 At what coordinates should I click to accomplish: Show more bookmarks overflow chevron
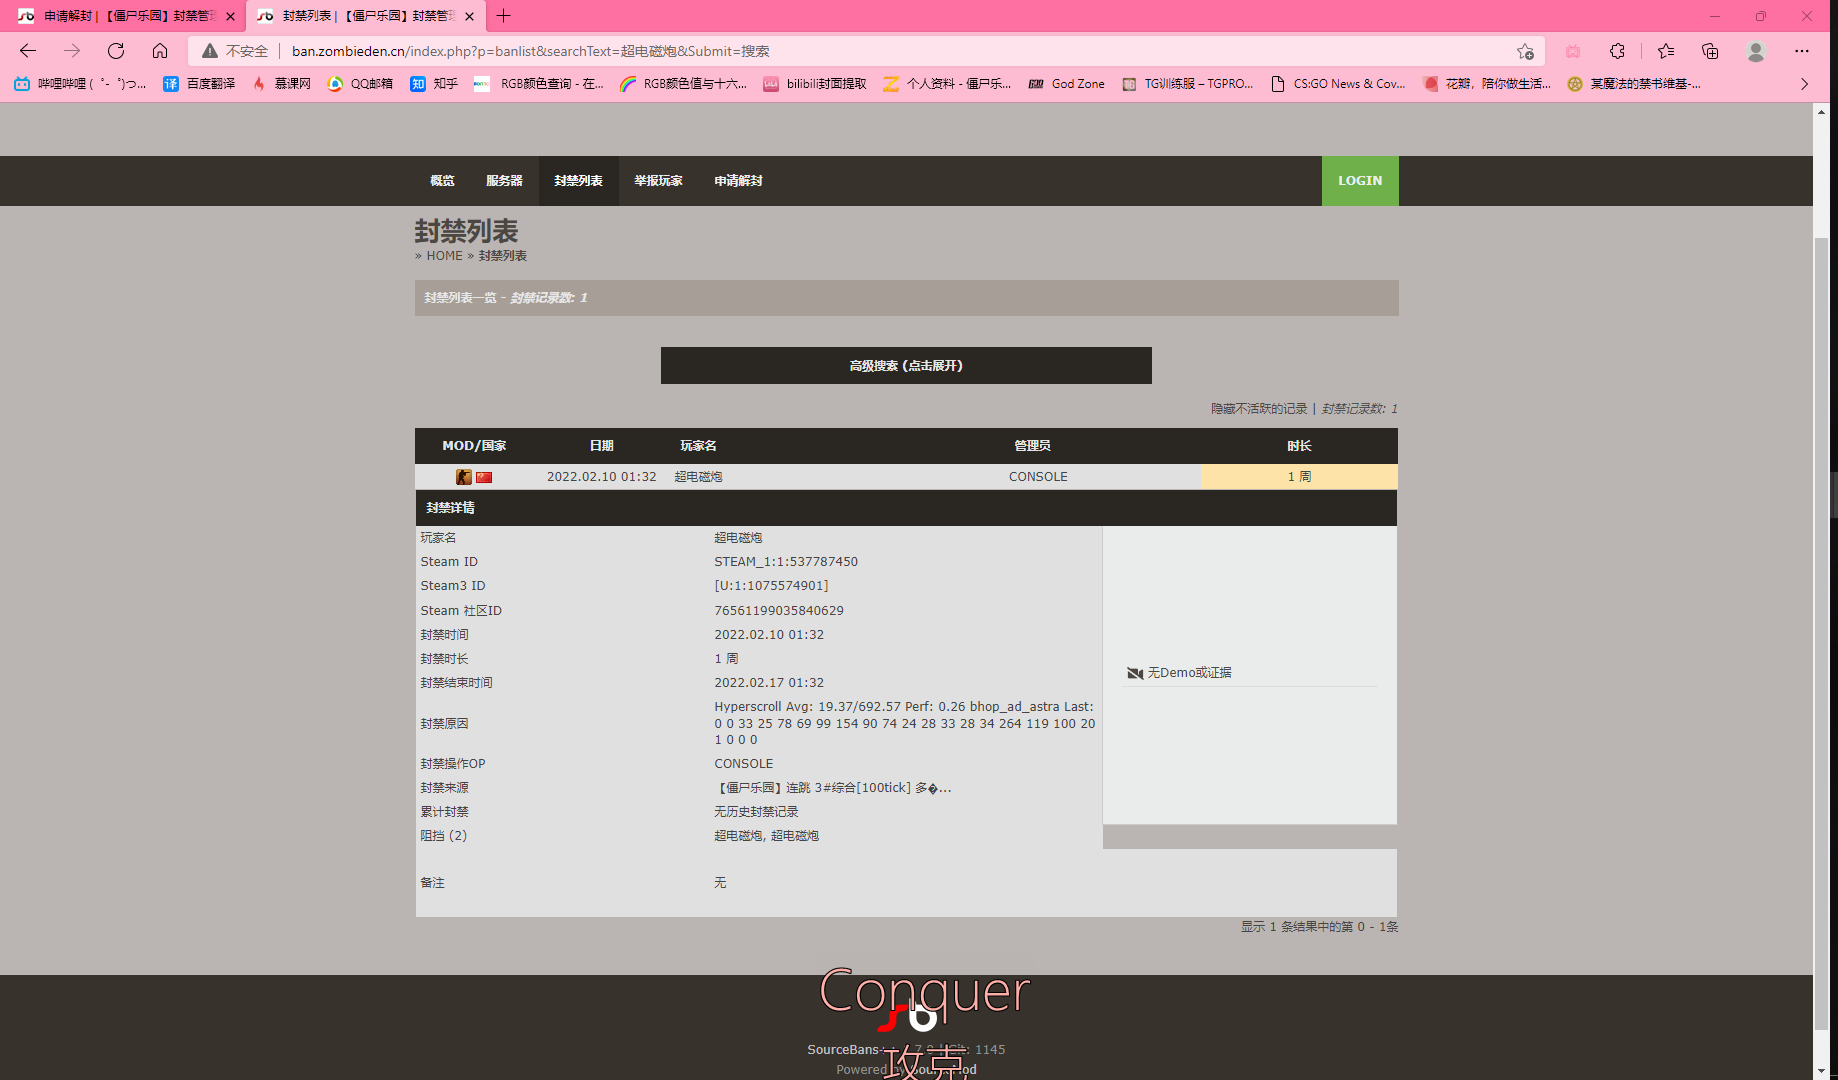(1805, 84)
